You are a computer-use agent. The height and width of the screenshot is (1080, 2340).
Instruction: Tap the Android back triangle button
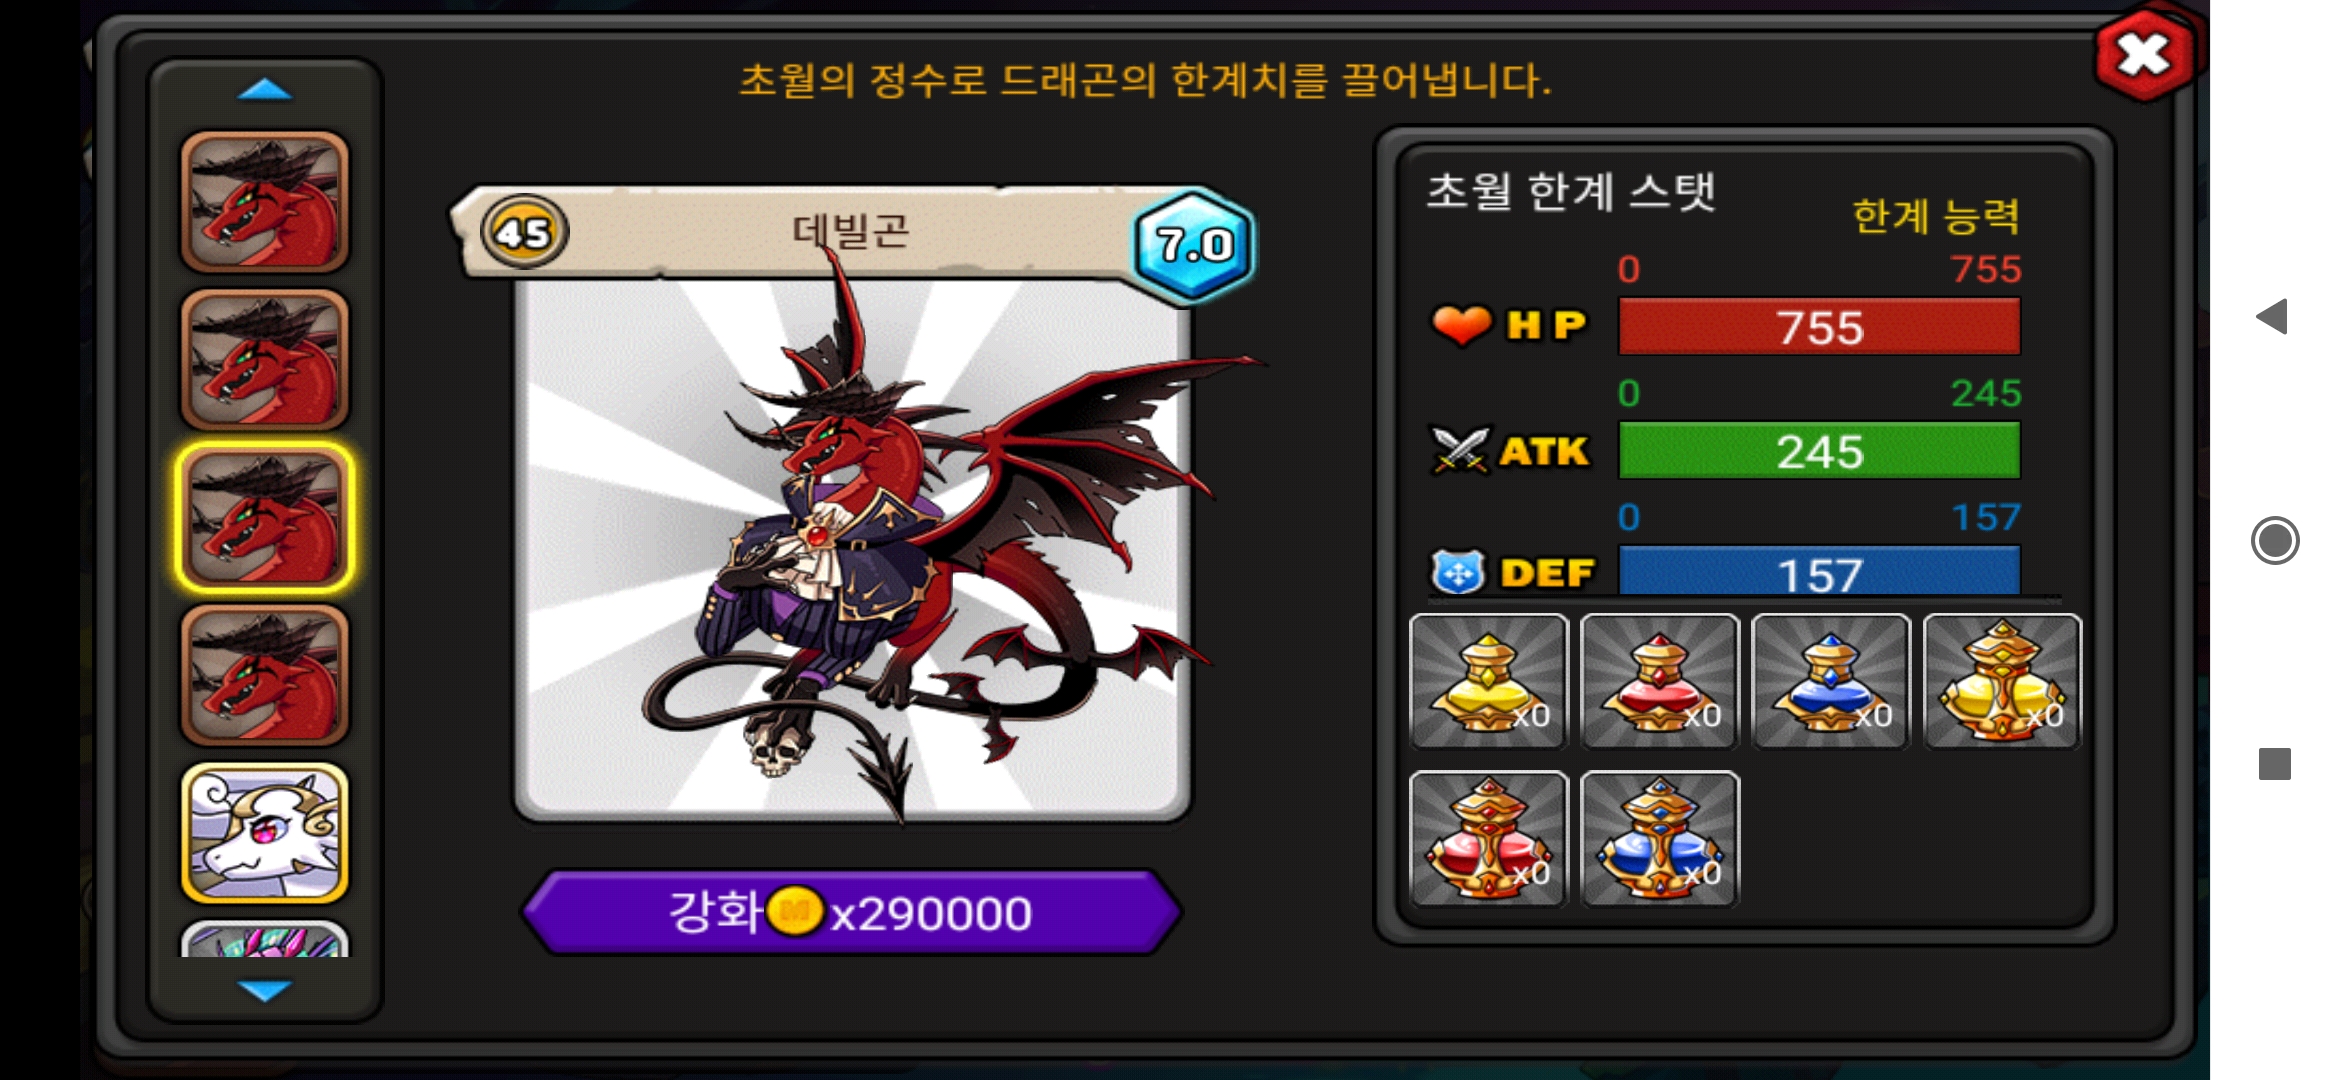point(2273,317)
